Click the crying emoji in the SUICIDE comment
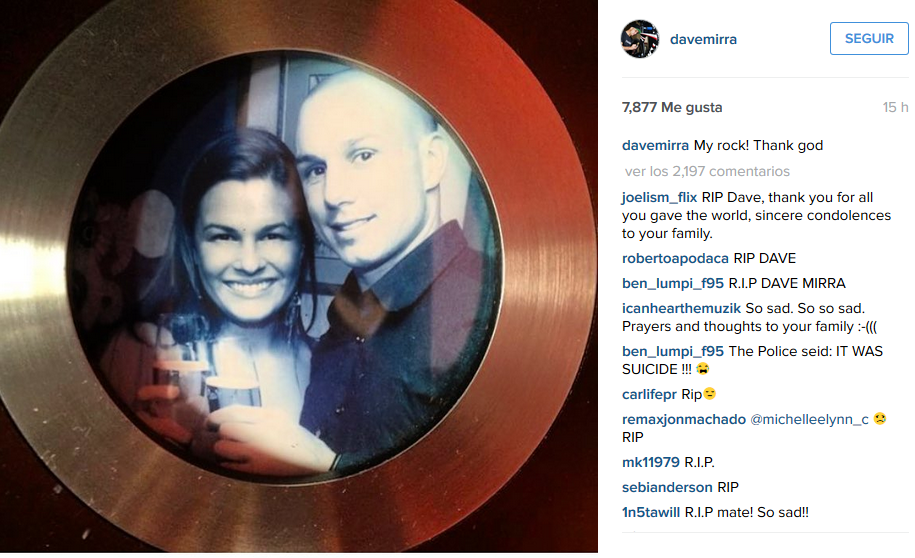 703,369
